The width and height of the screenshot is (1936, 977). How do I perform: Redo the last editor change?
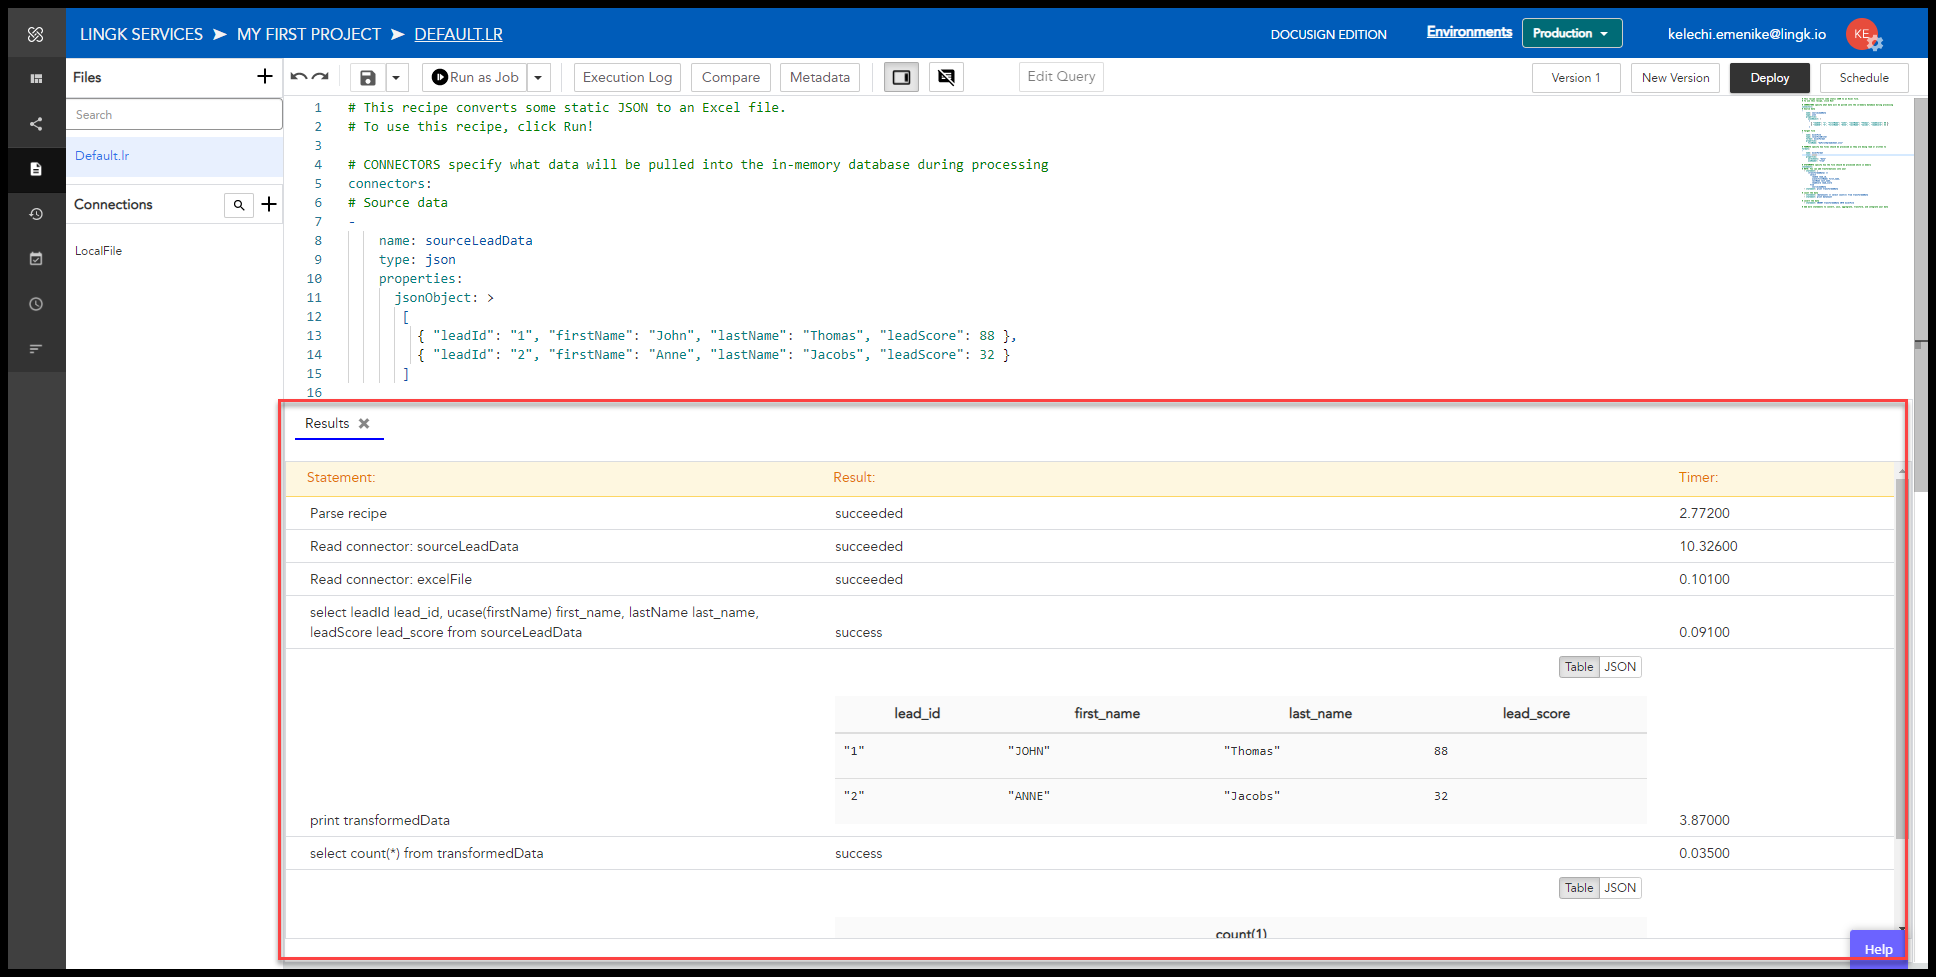point(320,77)
